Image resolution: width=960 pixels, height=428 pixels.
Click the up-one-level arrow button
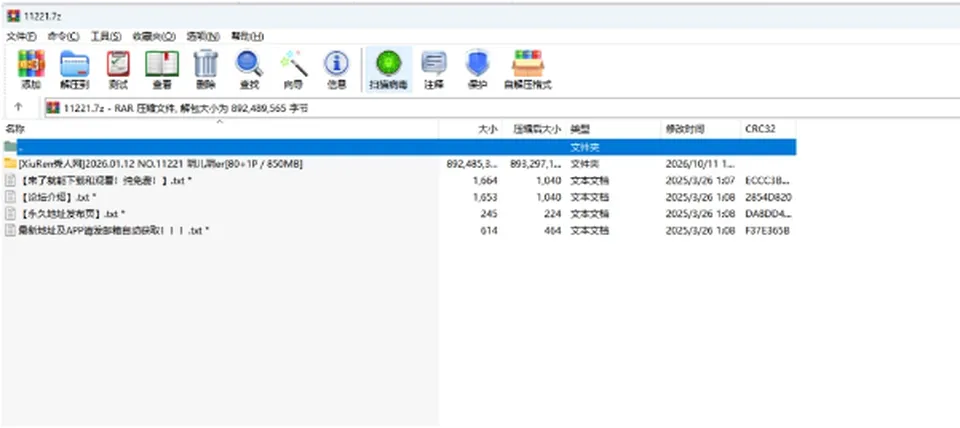(18, 107)
